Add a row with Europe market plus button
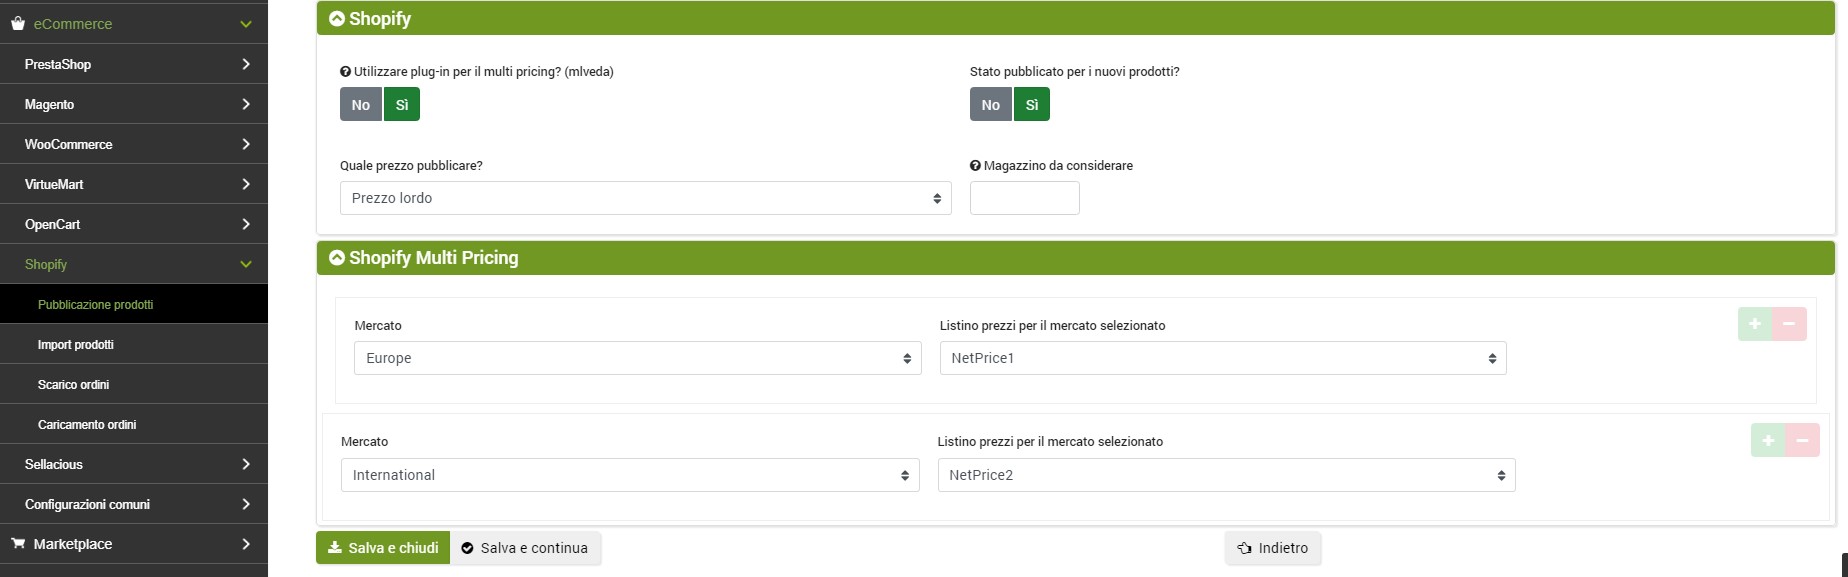 [1754, 324]
